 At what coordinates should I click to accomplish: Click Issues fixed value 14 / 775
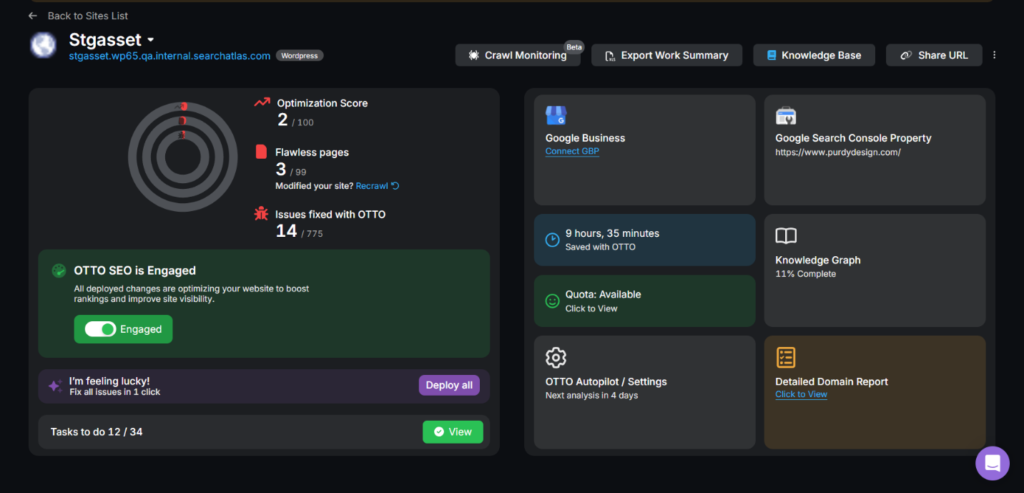point(299,231)
